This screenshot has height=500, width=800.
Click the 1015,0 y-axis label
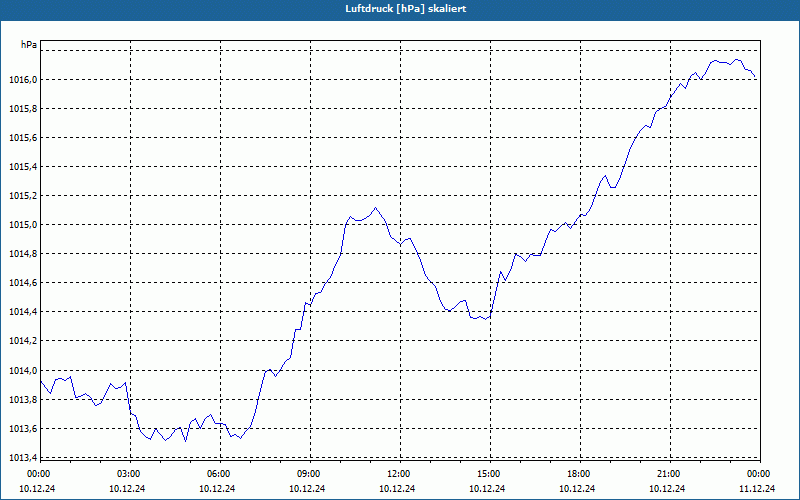pyautogui.click(x=23, y=225)
